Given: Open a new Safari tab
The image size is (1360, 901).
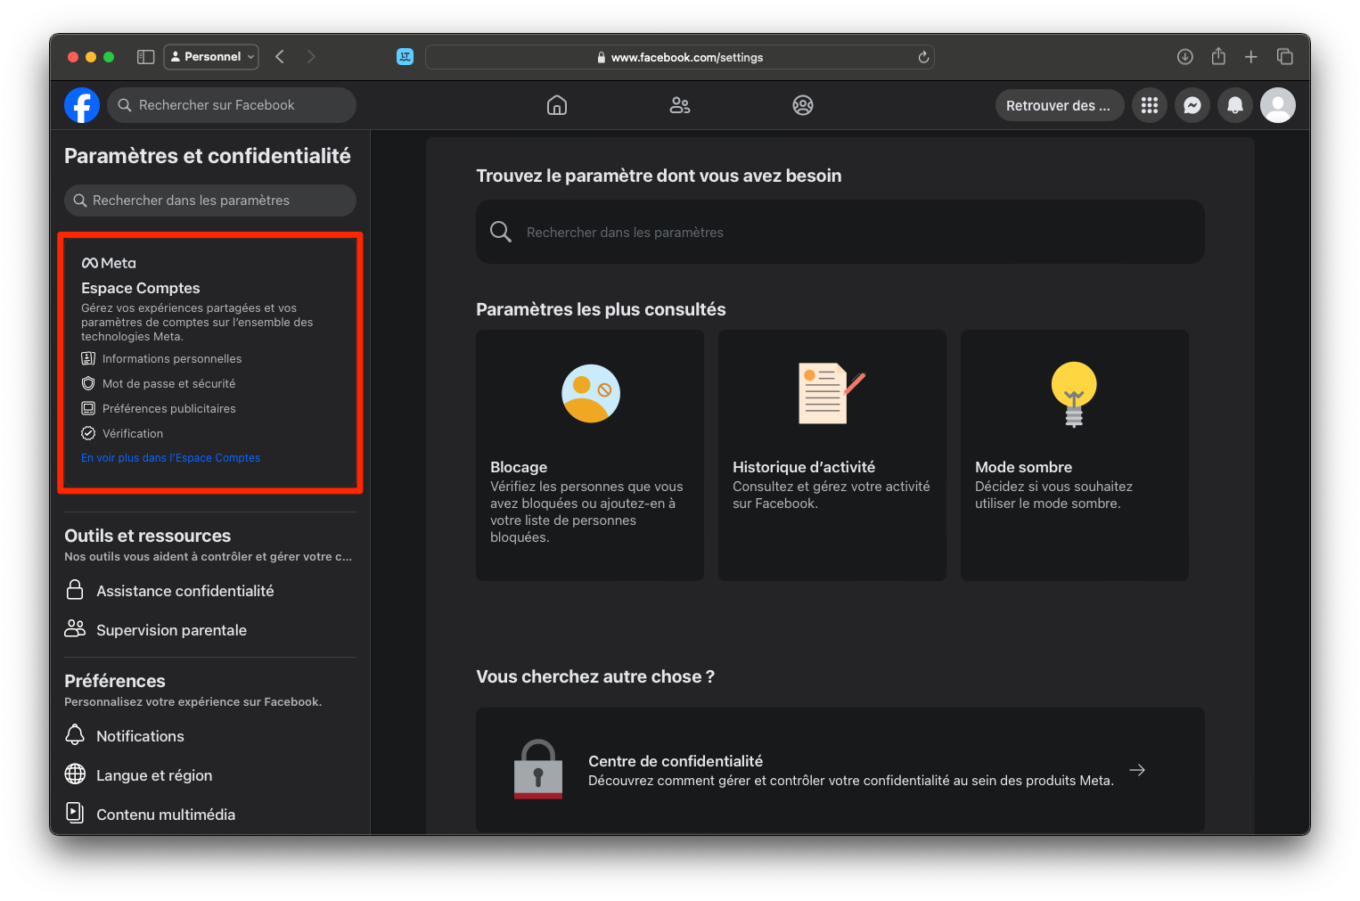Looking at the screenshot, I should (x=1251, y=57).
